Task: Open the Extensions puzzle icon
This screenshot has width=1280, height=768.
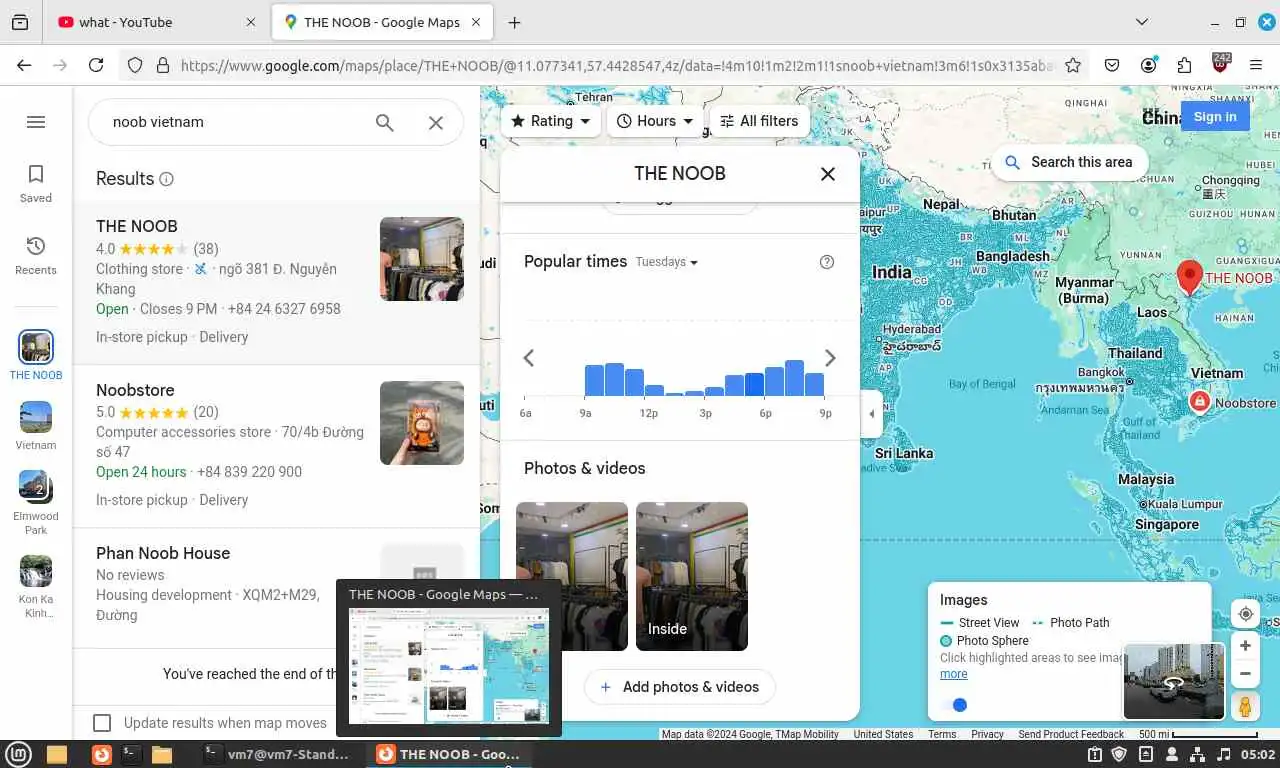Action: [x=1185, y=65]
